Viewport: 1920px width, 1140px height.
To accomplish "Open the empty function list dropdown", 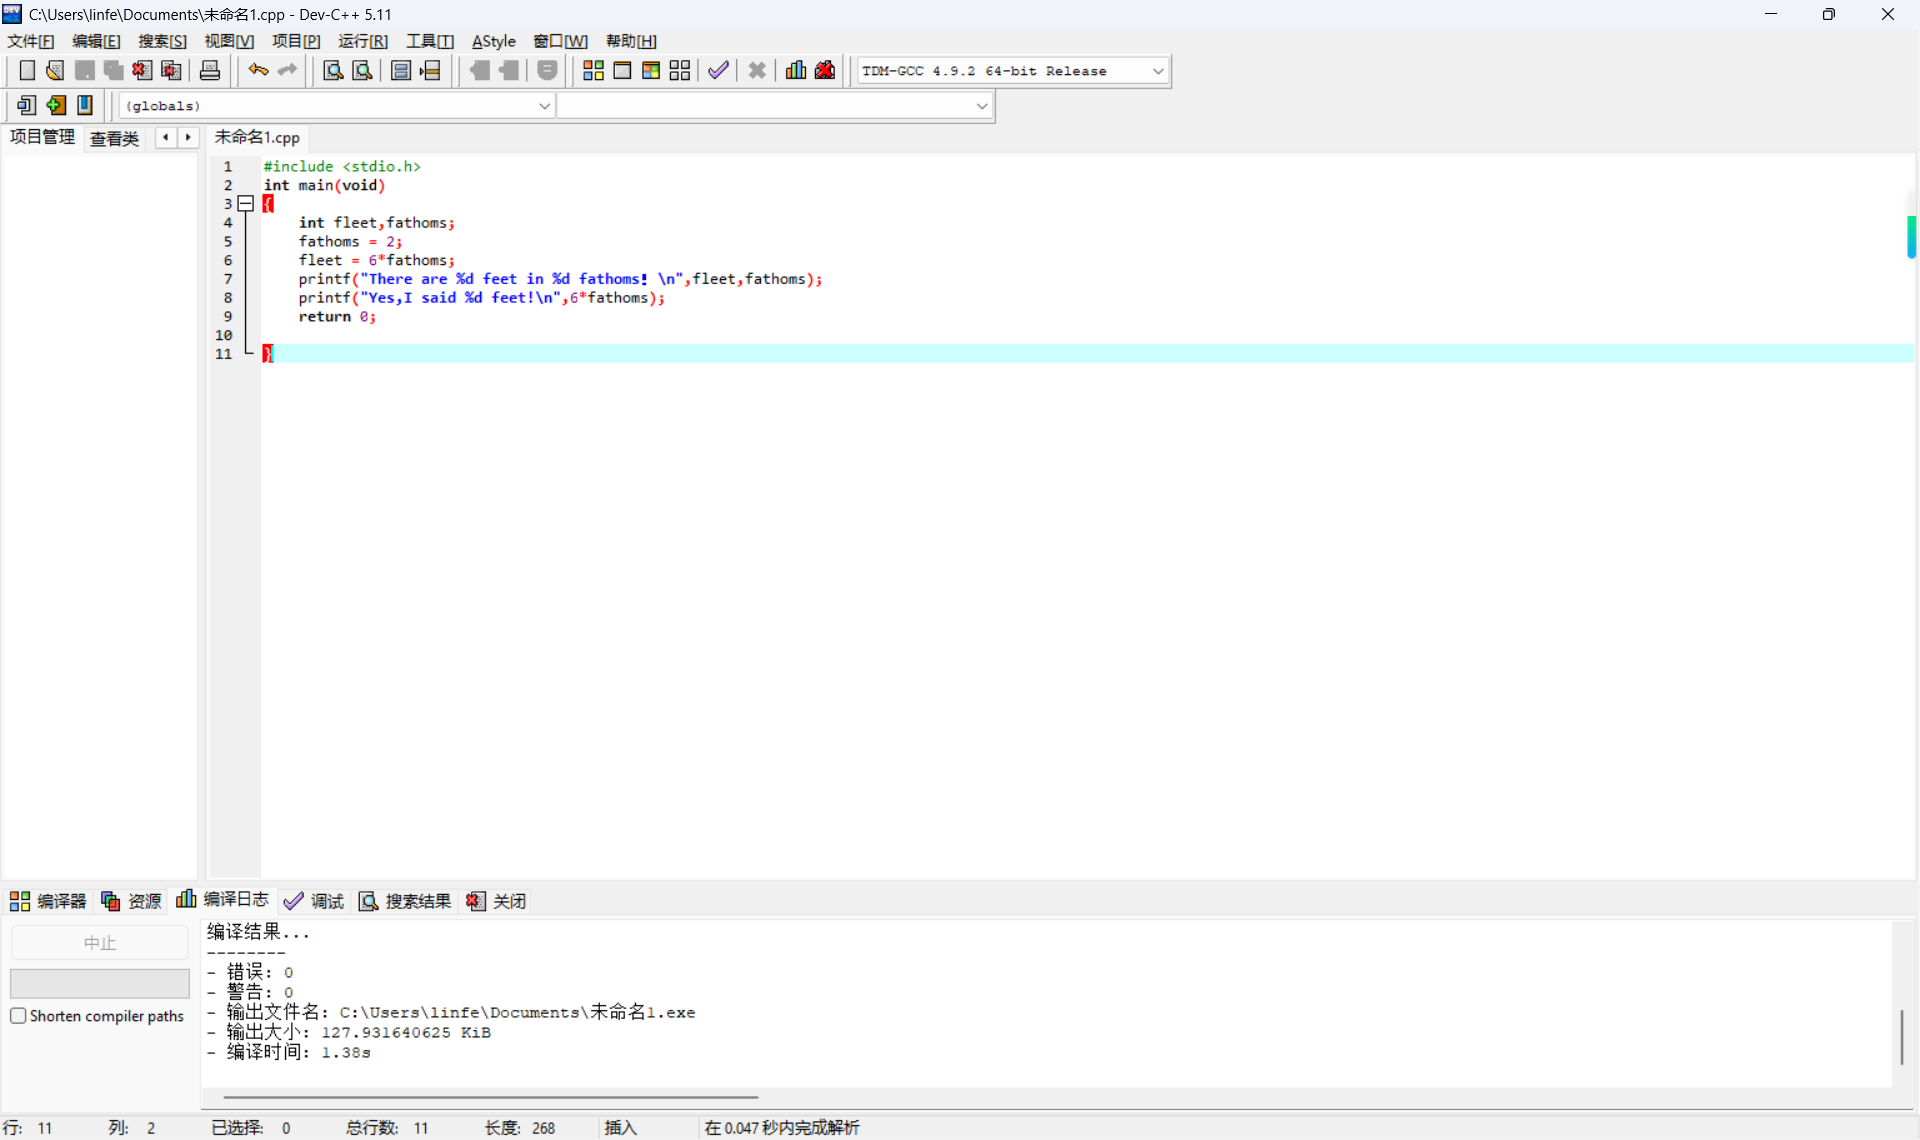I will (x=981, y=106).
